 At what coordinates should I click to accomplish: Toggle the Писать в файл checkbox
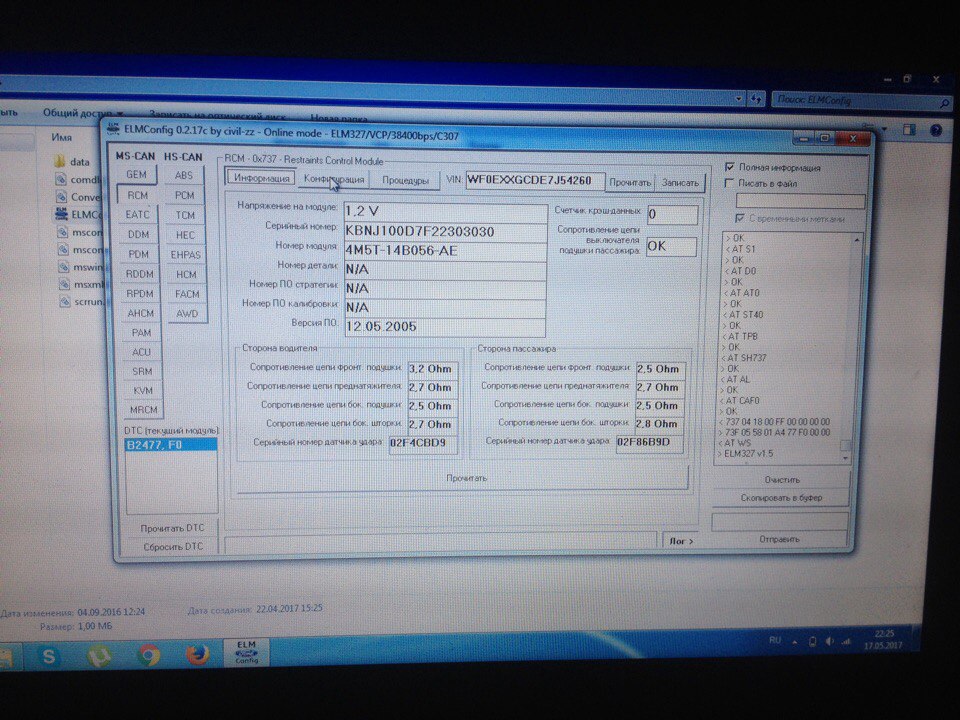pos(729,183)
